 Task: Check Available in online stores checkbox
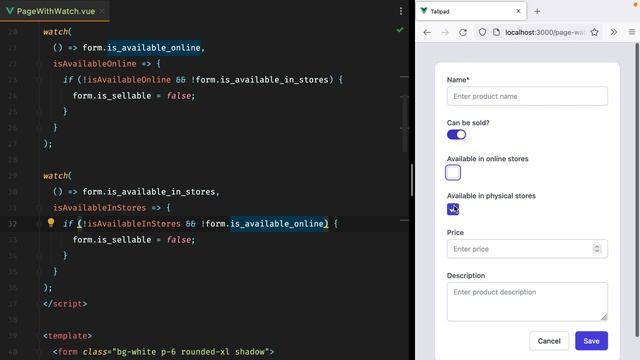tap(453, 173)
